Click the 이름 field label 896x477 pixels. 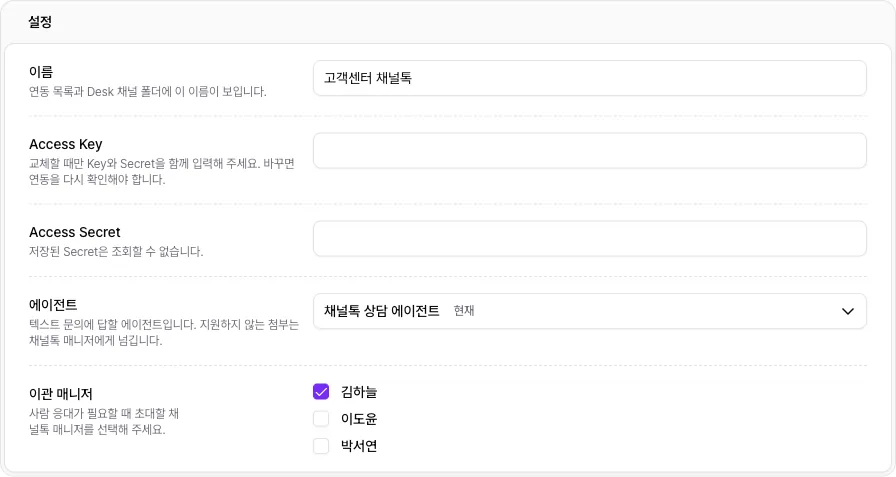[x=41, y=72]
